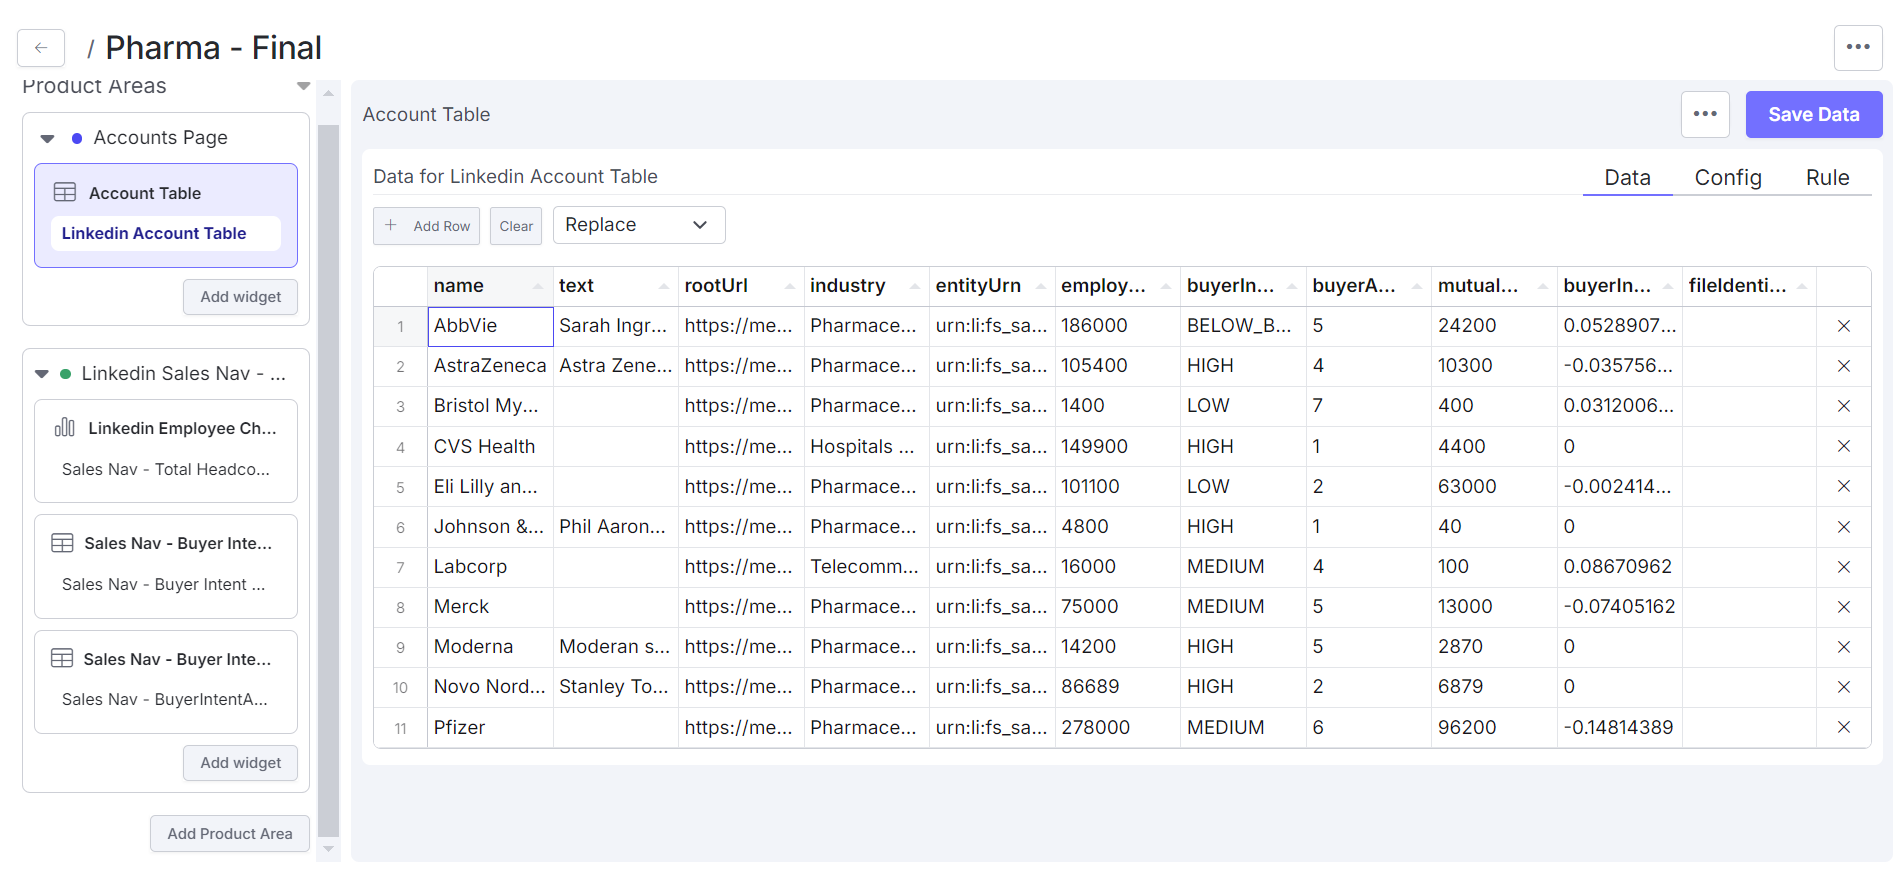Expand the Product Areas dropdown arrow
1903x876 pixels.
(304, 86)
